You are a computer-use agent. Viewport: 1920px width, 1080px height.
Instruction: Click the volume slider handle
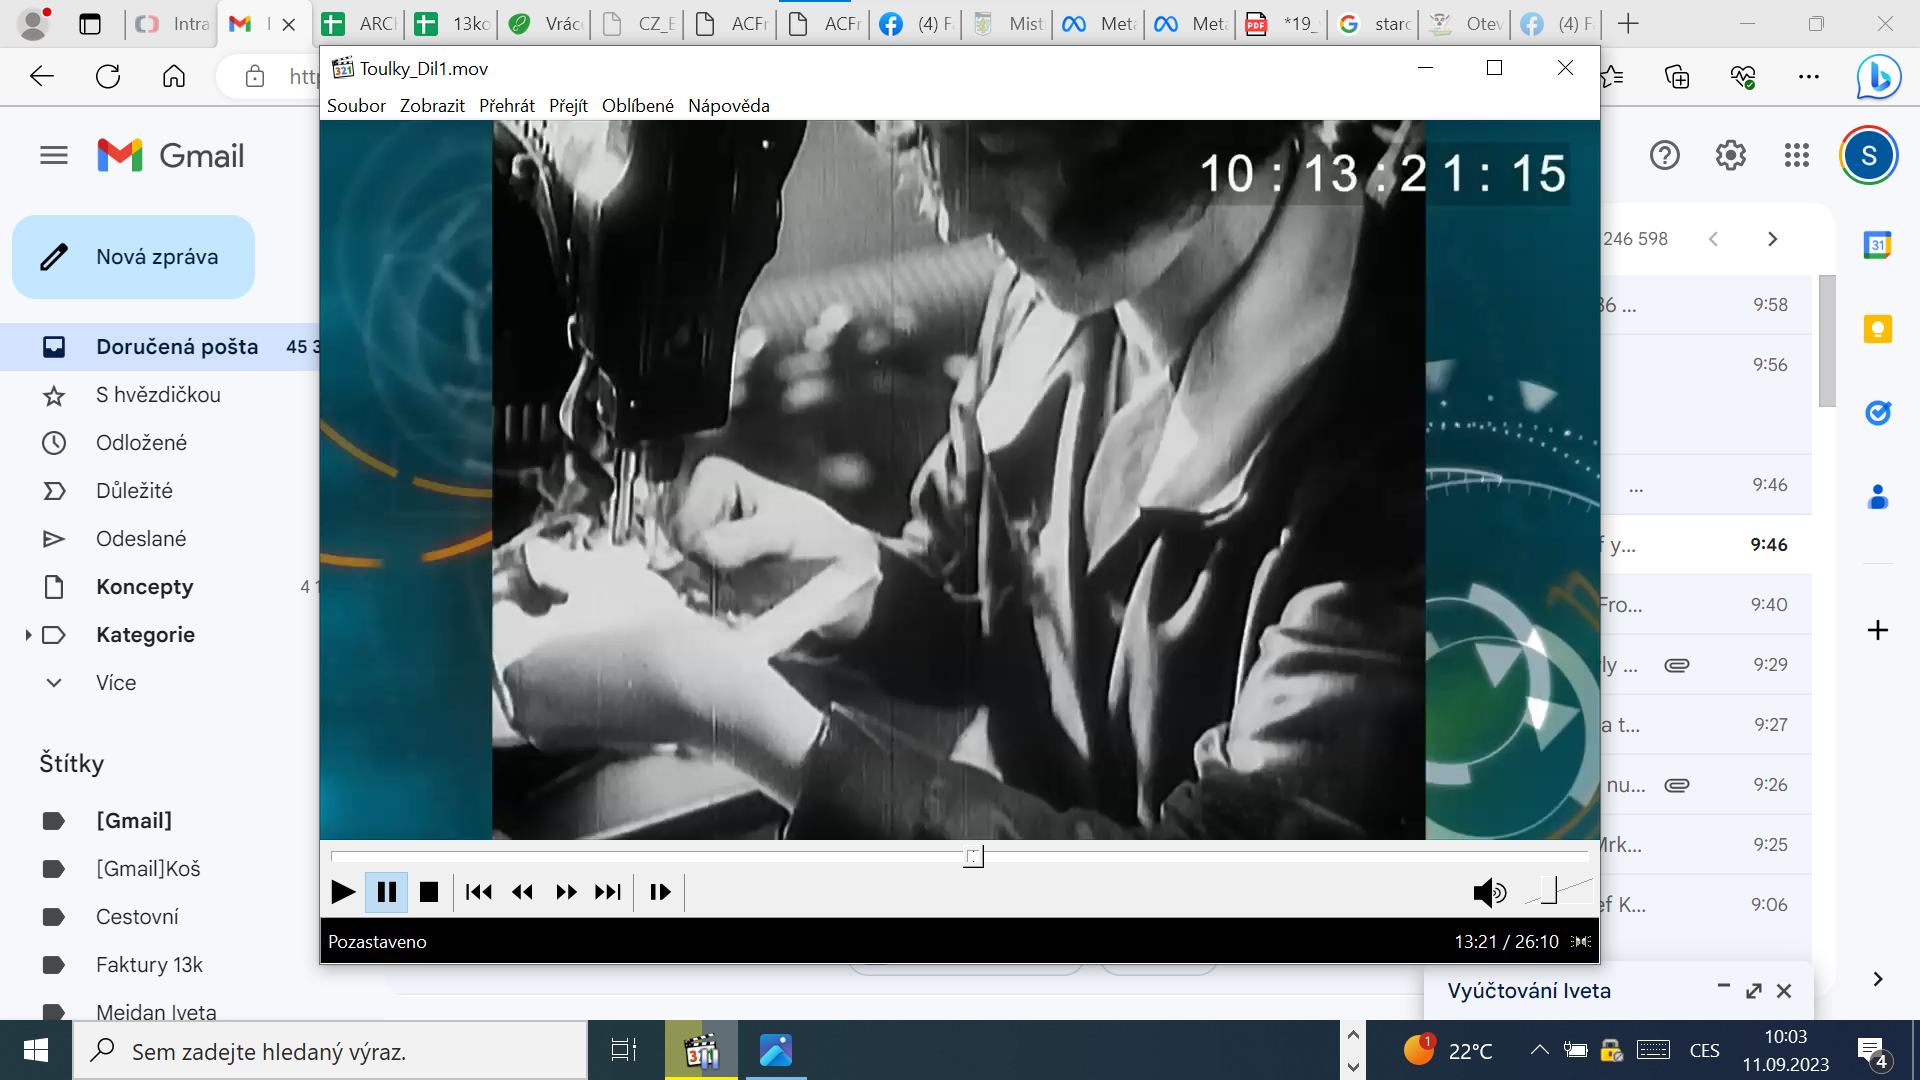[x=1549, y=890]
